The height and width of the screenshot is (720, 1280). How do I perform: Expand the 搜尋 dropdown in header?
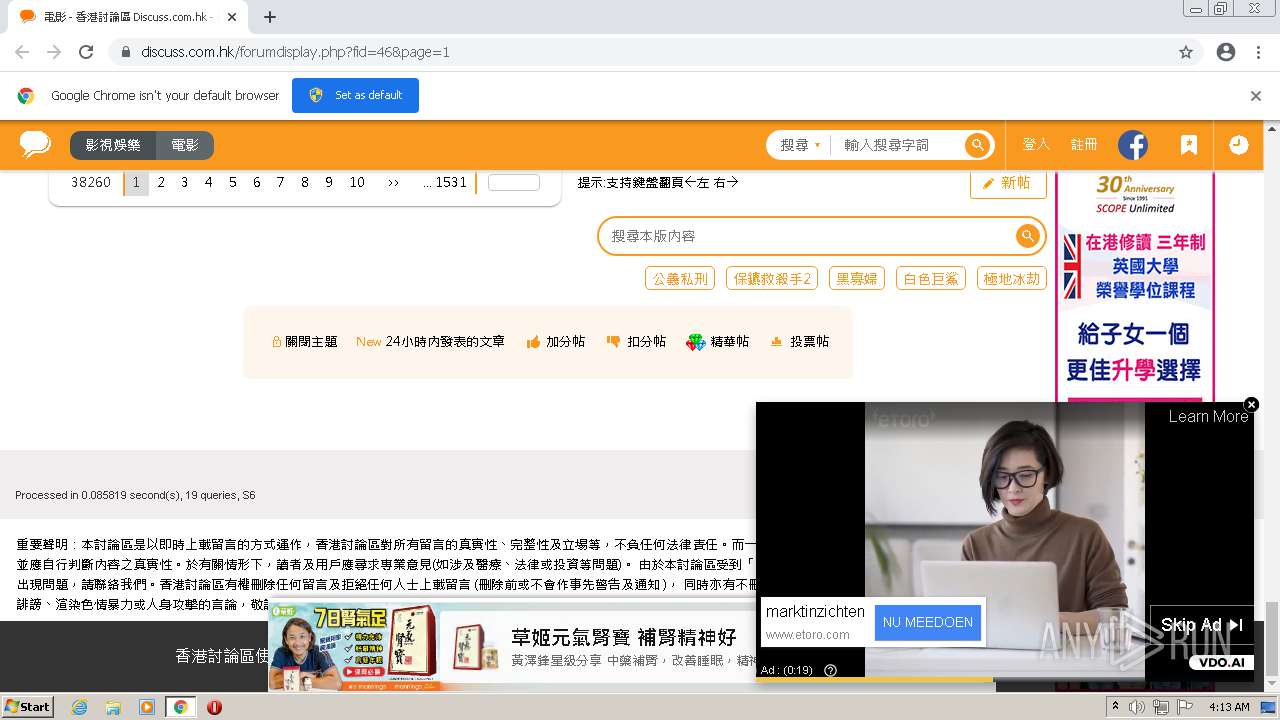[800, 145]
